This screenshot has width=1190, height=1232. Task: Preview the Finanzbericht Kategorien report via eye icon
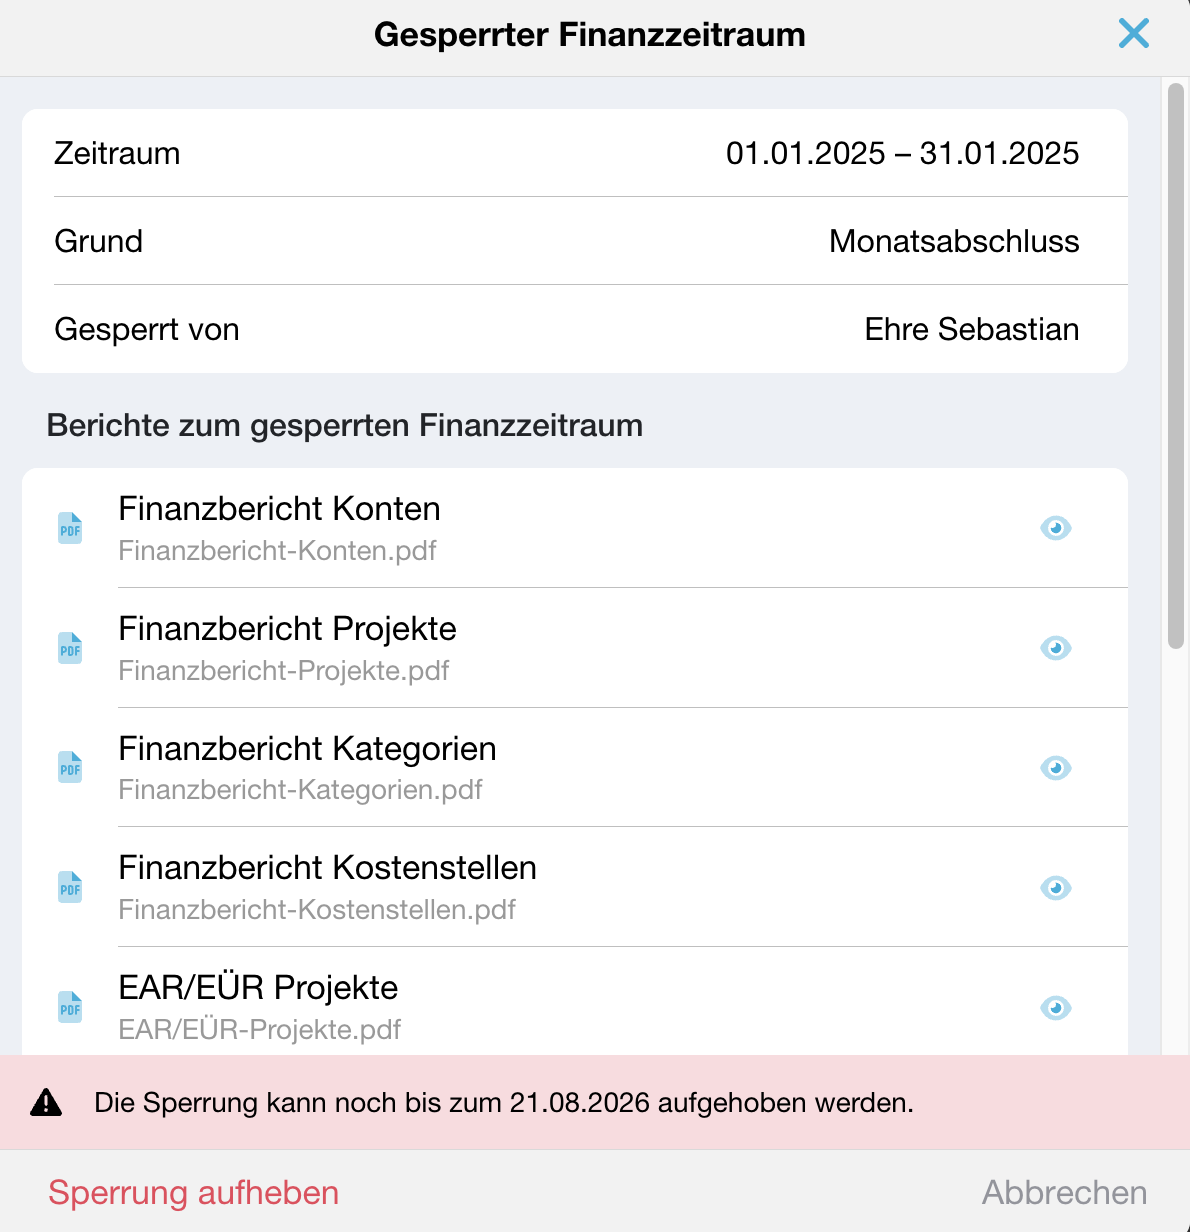[x=1056, y=768]
